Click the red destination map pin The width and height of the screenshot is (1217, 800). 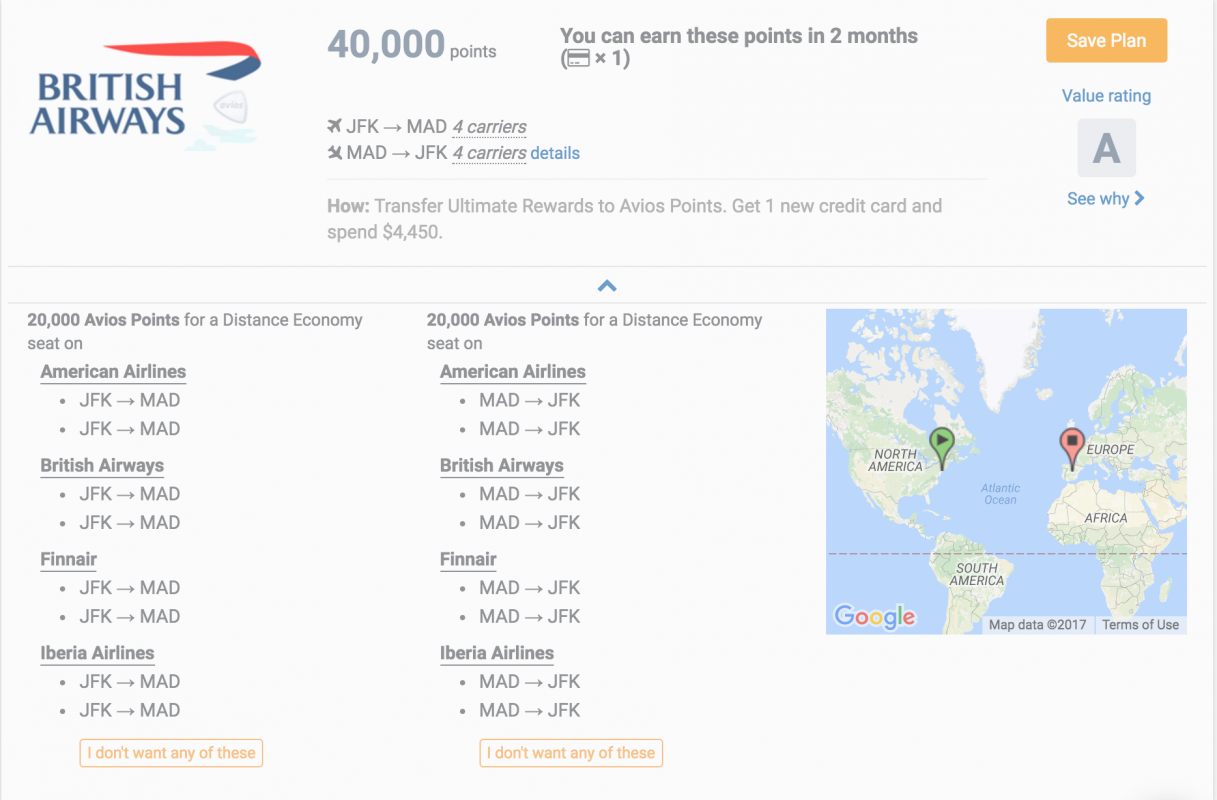[x=1072, y=447]
